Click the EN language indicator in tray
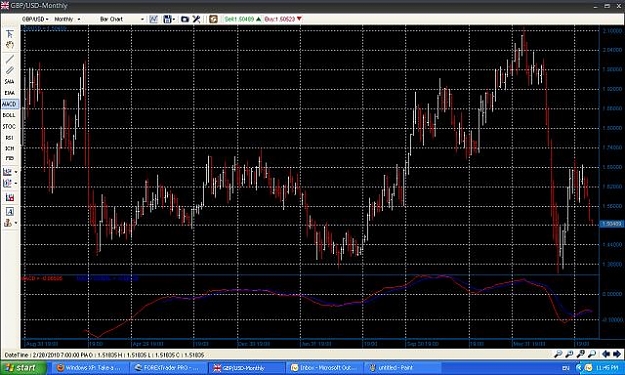Viewport: 625px width, 375px height. [x=566, y=368]
